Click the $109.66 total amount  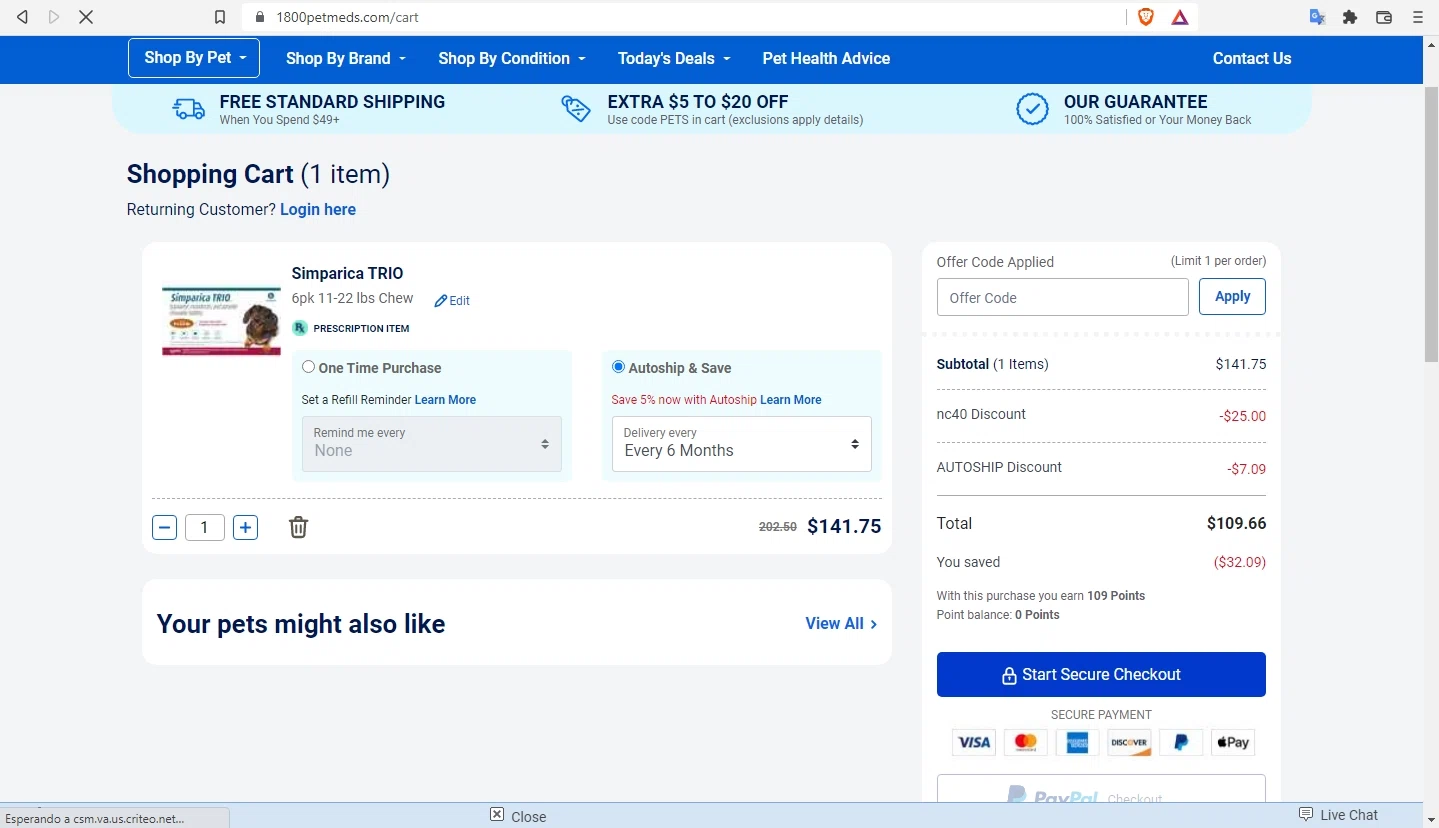coord(1236,523)
